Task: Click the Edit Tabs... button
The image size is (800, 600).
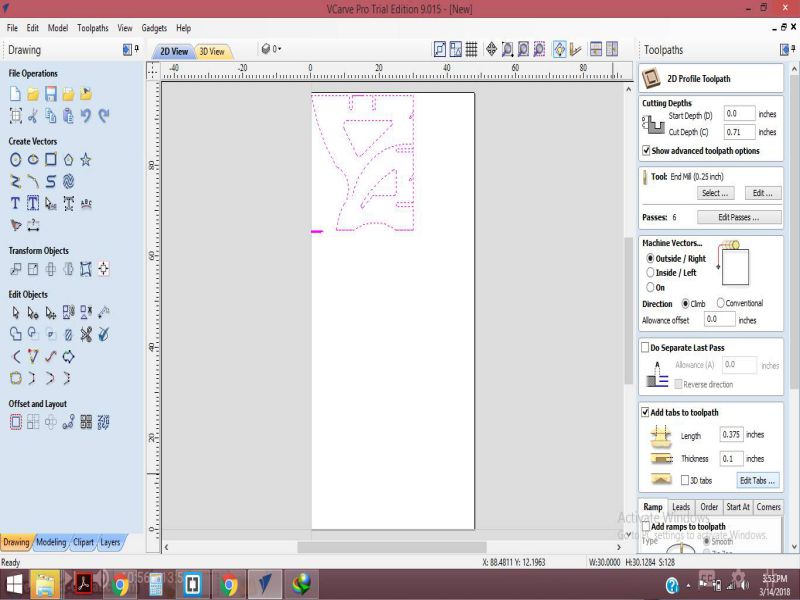Action: pyautogui.click(x=757, y=481)
